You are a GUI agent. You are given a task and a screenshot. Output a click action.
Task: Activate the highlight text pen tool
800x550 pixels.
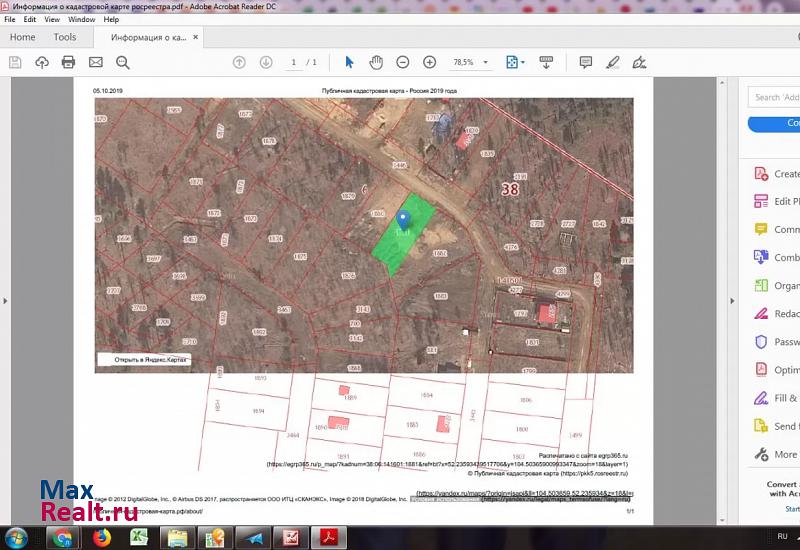pos(613,62)
